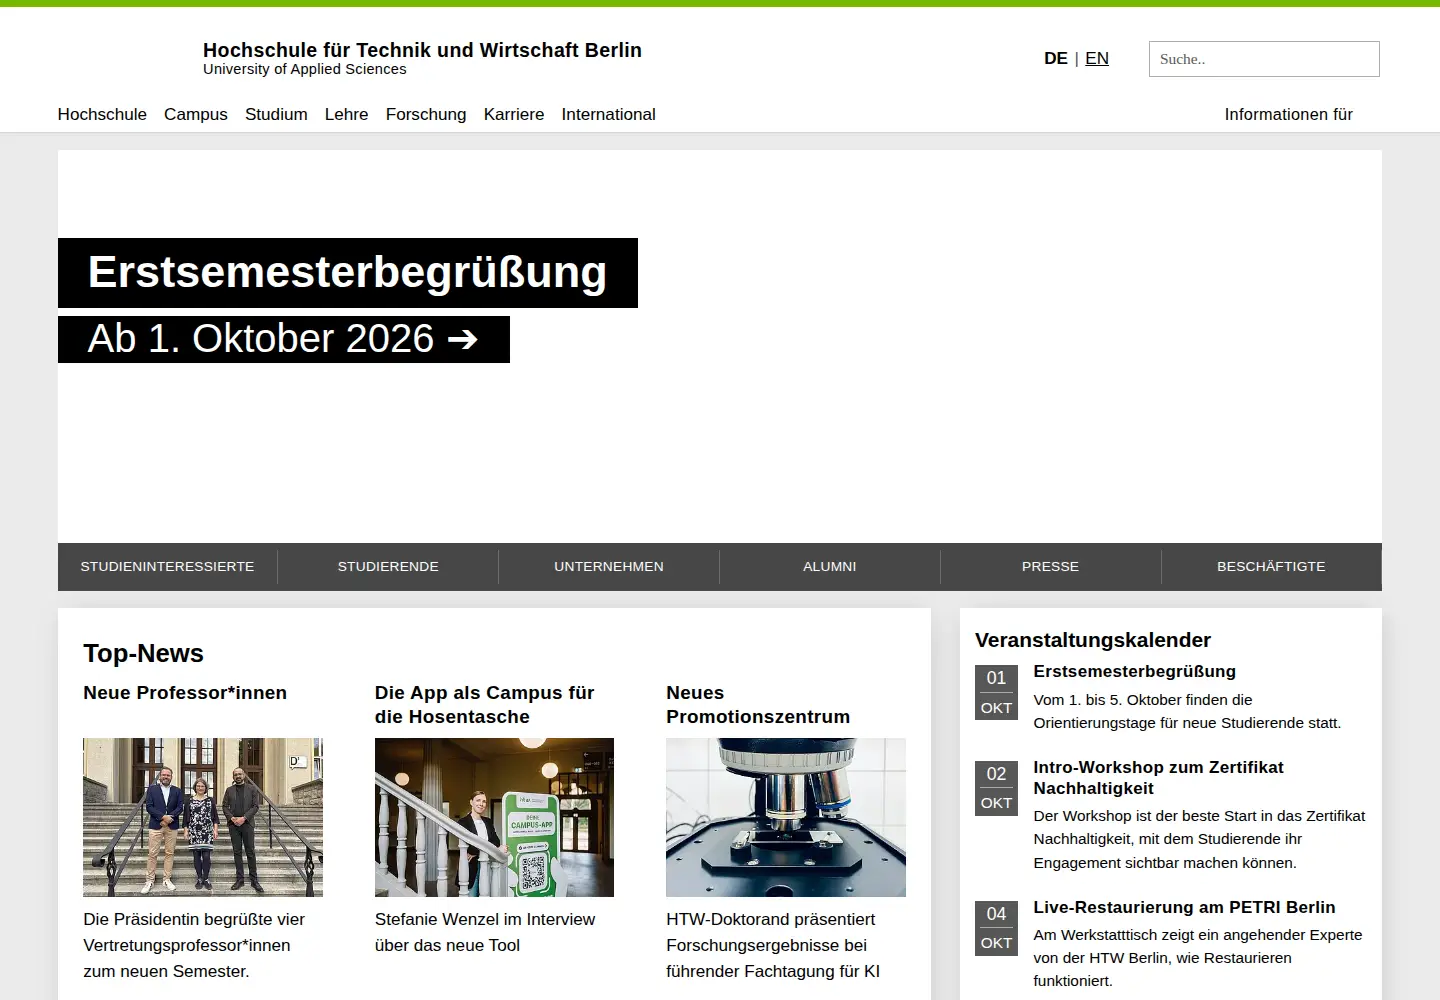Click the text 'Vom 1. bis 5. Oktober finden die'
The height and width of the screenshot is (1000, 1440).
click(x=1143, y=700)
